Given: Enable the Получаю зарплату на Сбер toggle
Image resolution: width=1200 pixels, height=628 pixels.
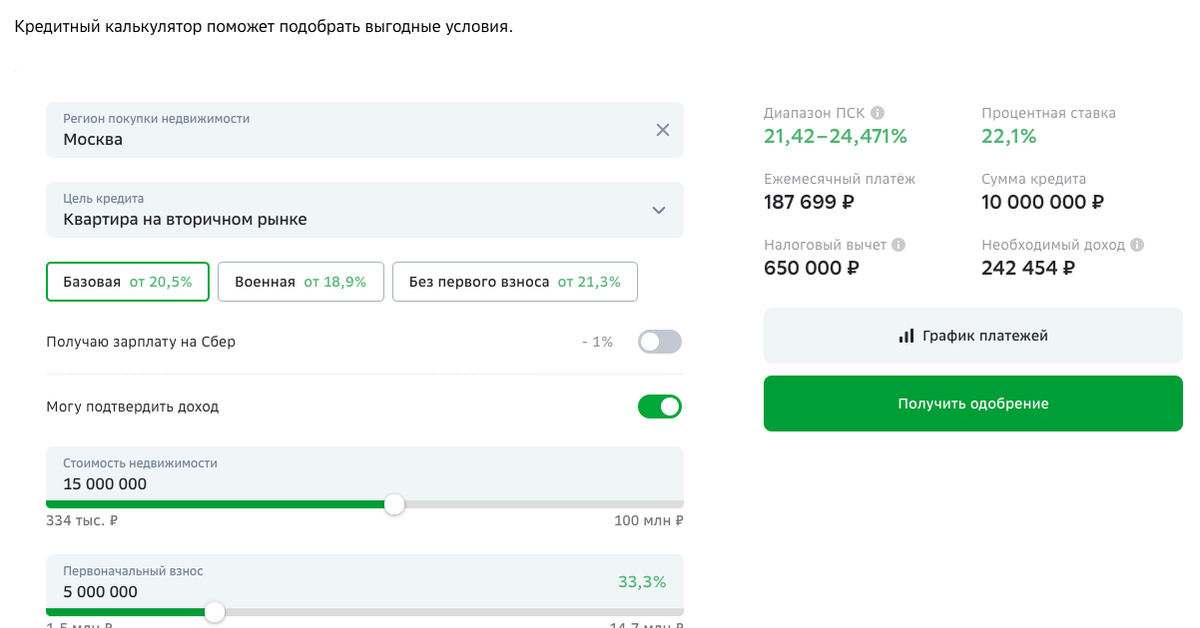Looking at the screenshot, I should tap(660, 342).
